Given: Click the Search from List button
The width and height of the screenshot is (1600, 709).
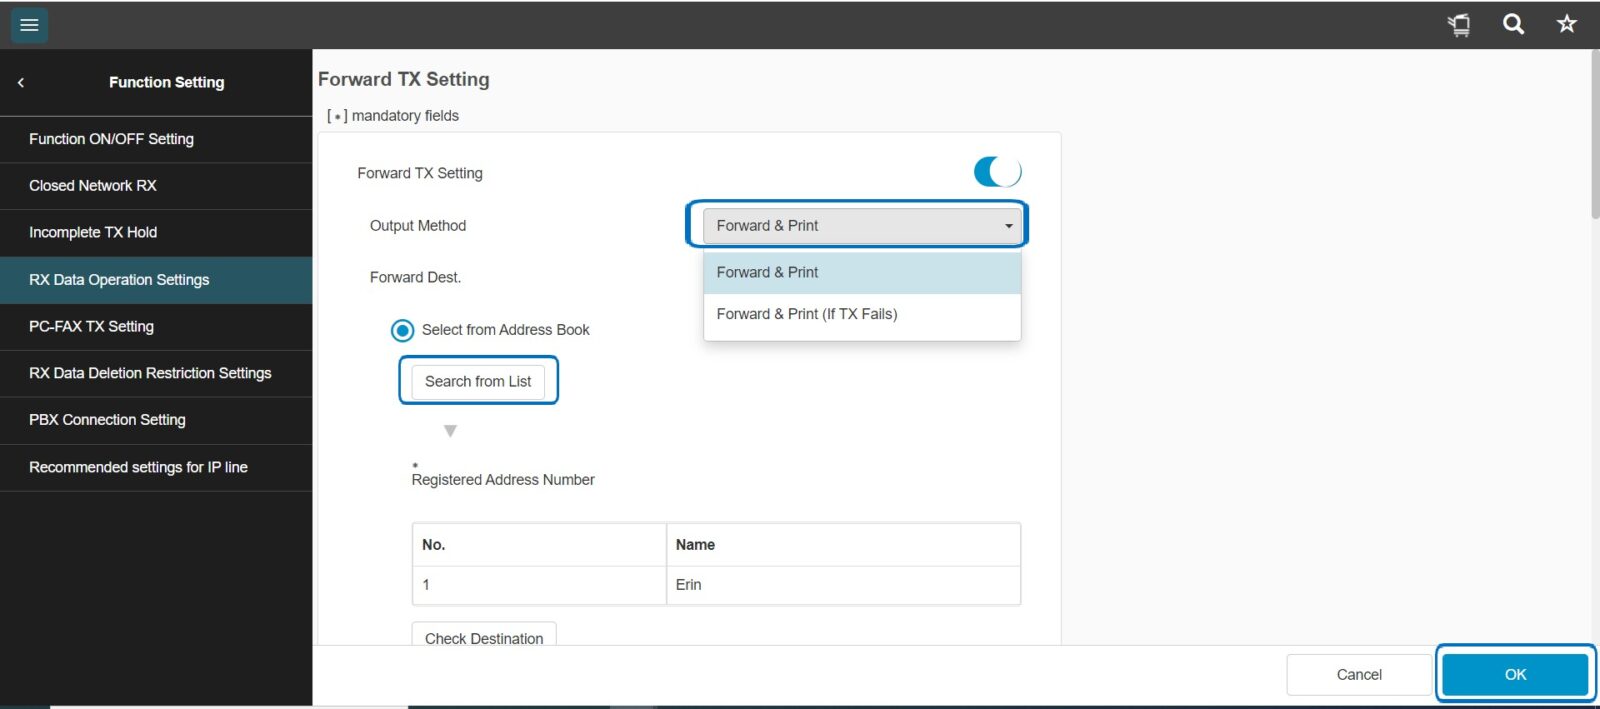Looking at the screenshot, I should 478,381.
